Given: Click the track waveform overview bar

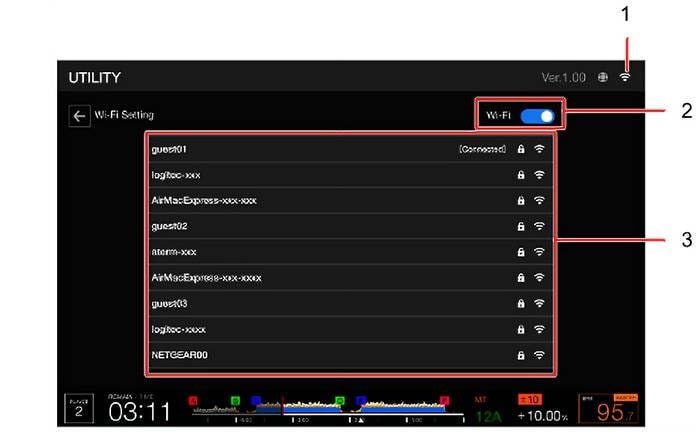Looking at the screenshot, I should click(320, 408).
